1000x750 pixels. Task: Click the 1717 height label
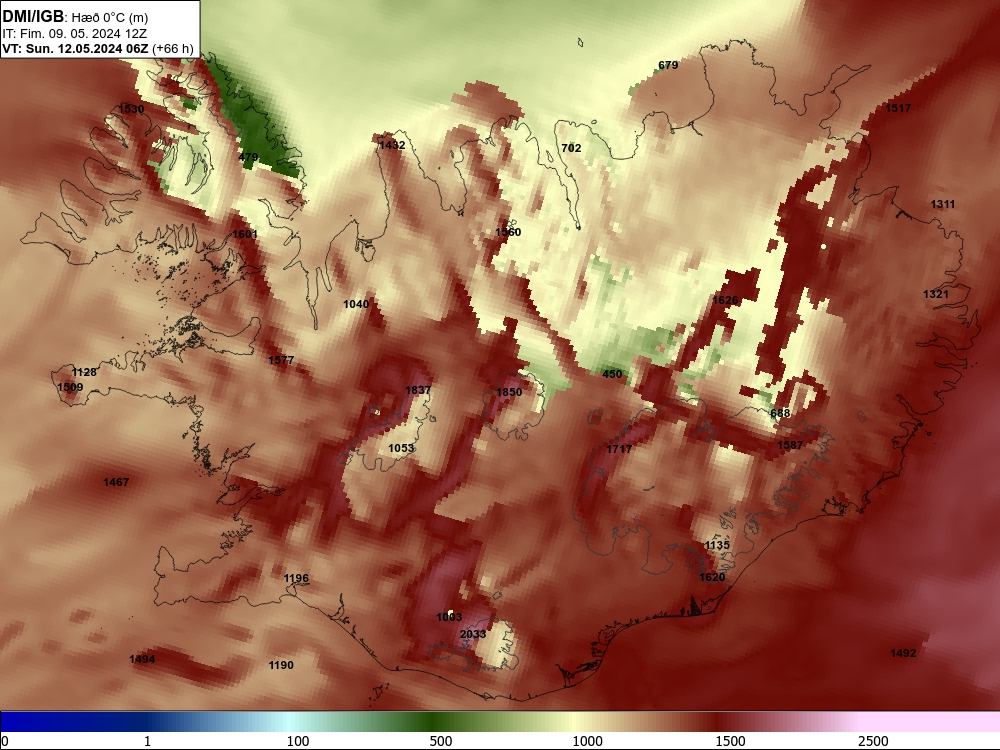[x=619, y=450]
